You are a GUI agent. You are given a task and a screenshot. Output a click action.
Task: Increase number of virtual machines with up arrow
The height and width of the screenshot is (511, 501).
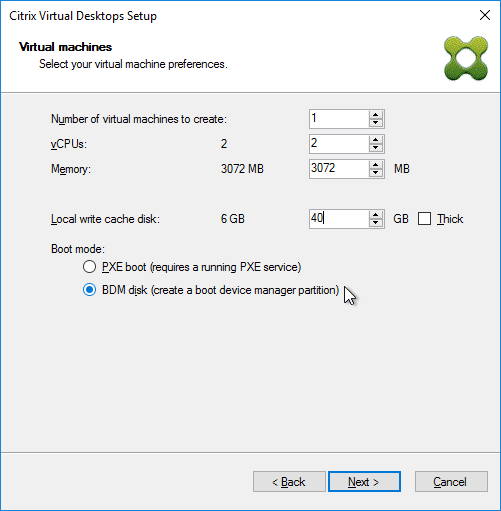pos(376,115)
